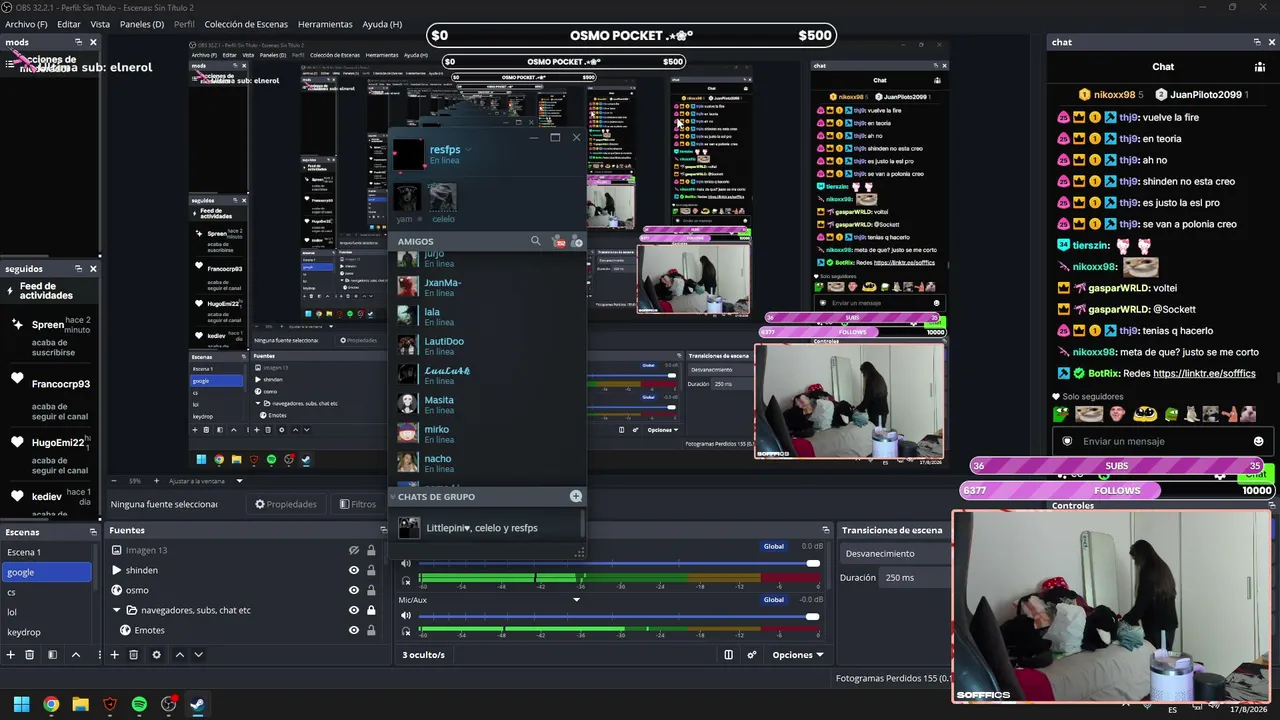1280x720 pixels.
Task: Show the hidden Imagen 13 source
Action: tap(353, 550)
